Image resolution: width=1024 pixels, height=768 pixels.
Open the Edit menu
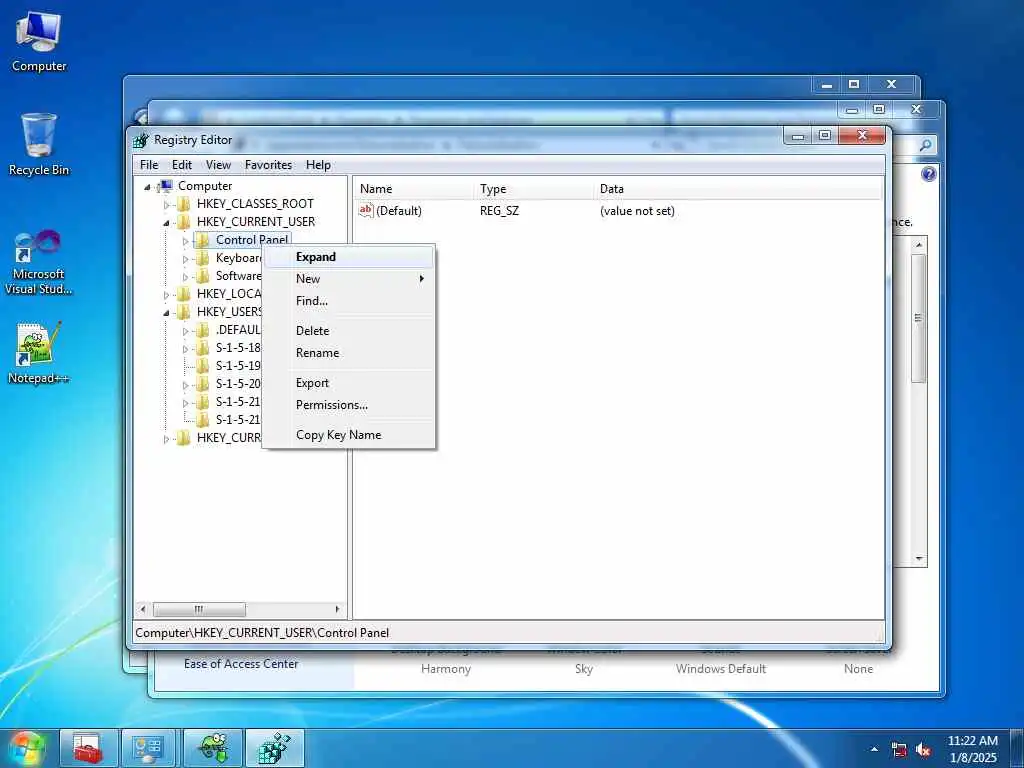click(x=182, y=165)
